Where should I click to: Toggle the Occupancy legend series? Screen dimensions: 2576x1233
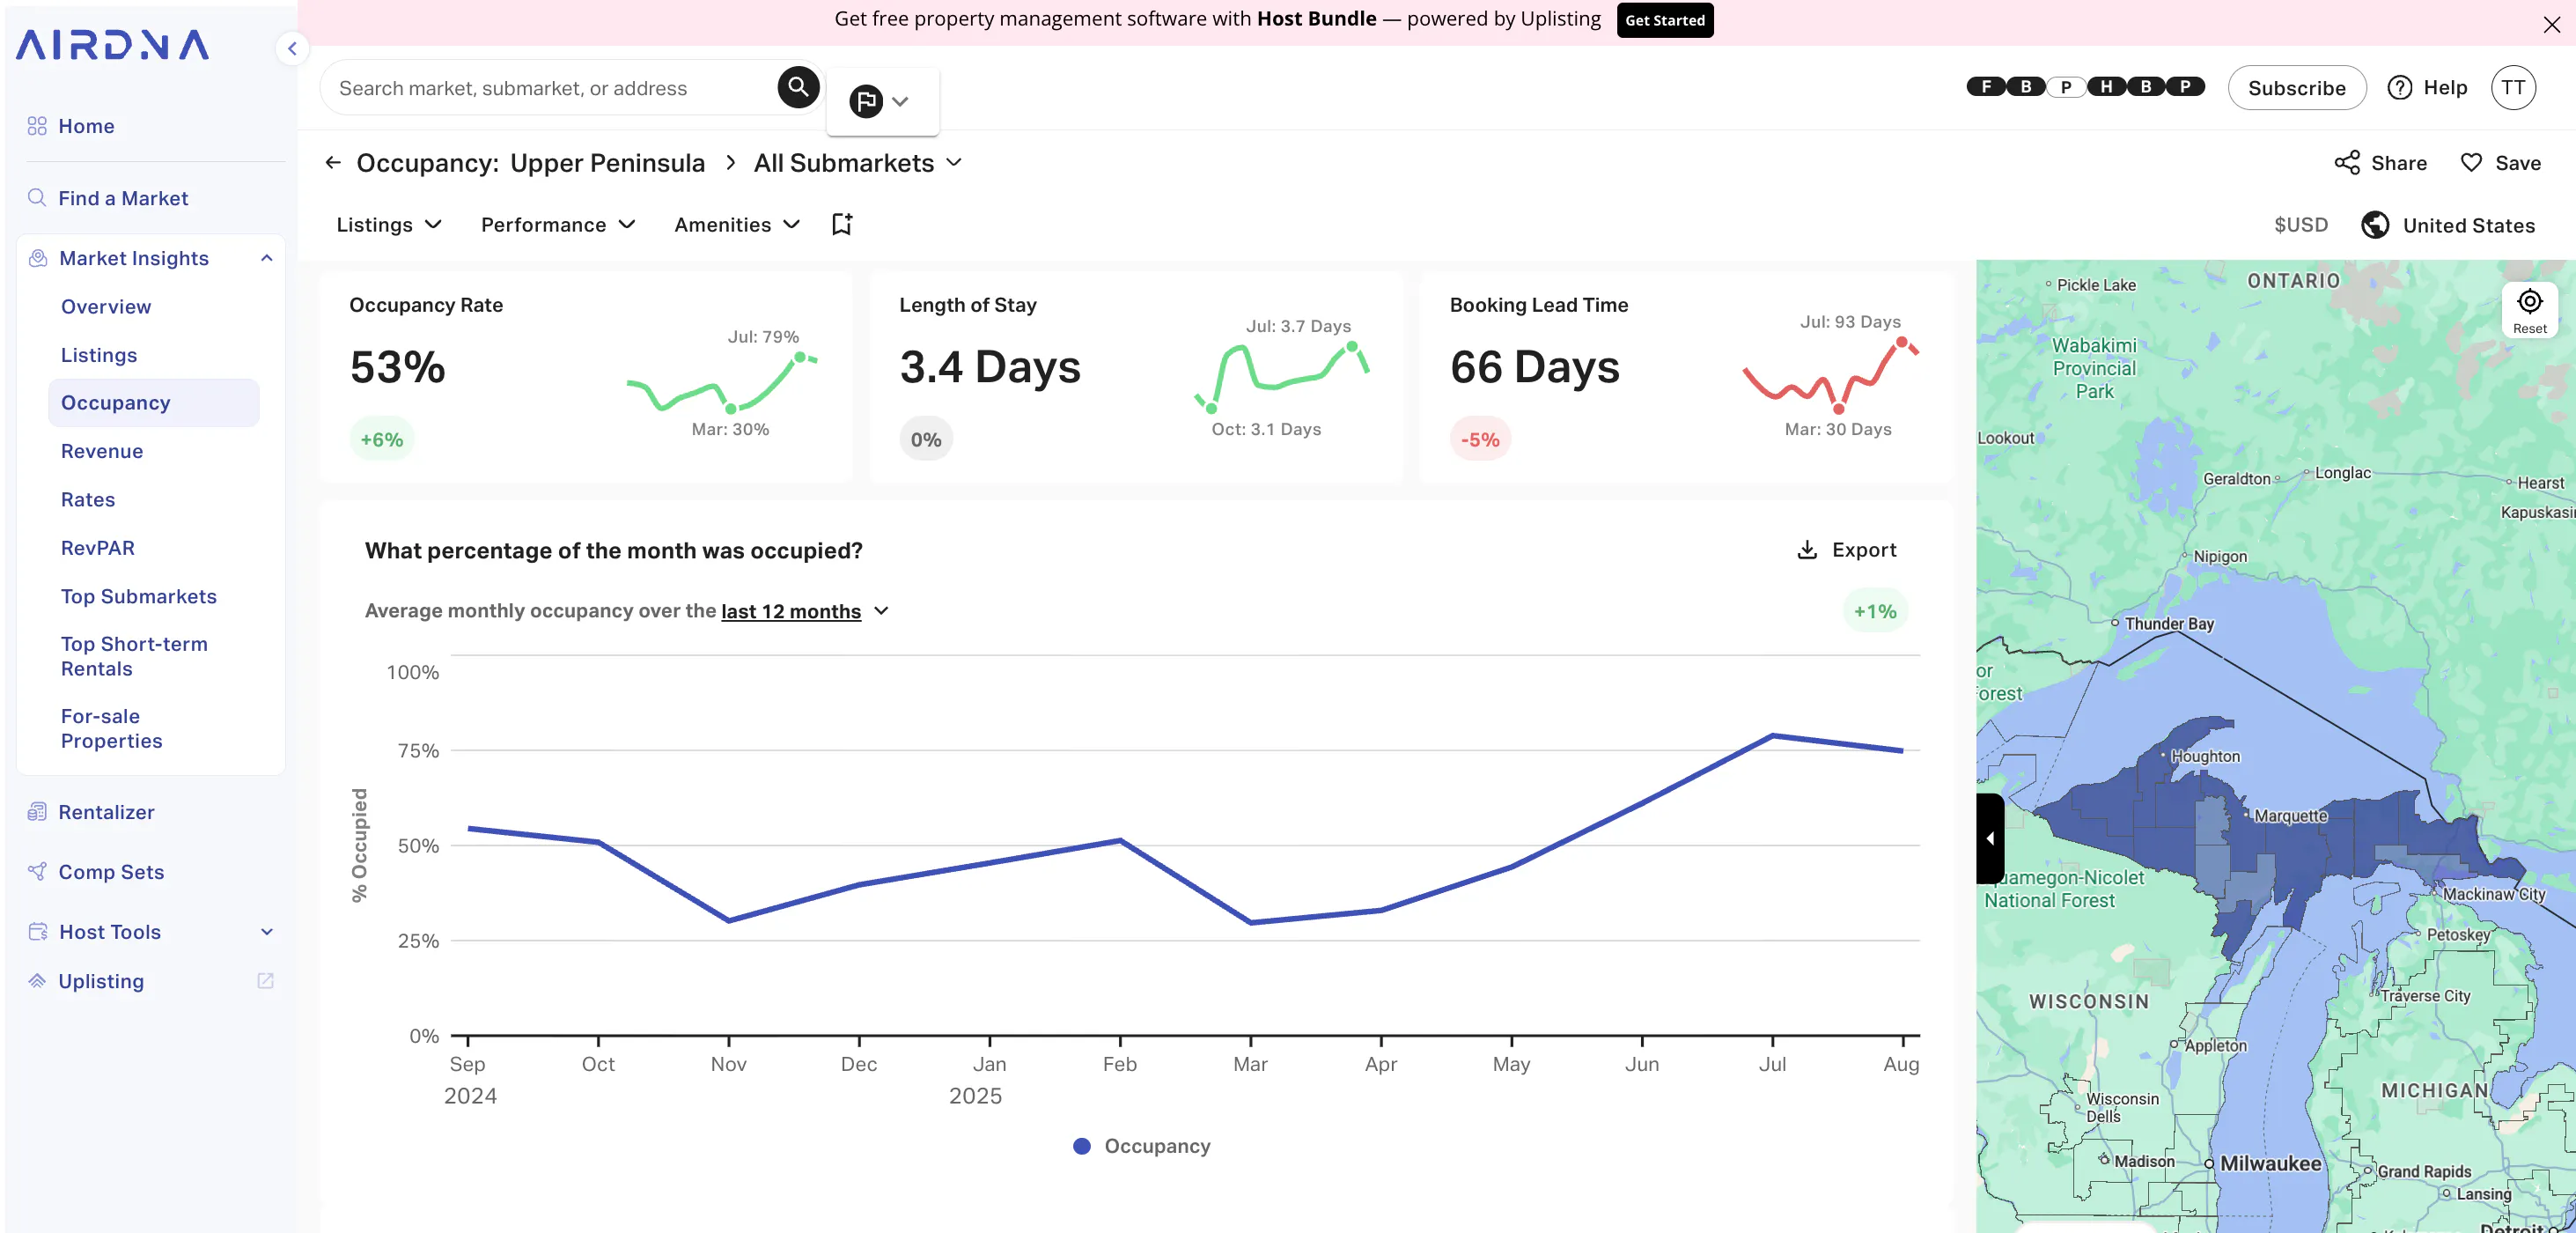(x=1141, y=1146)
